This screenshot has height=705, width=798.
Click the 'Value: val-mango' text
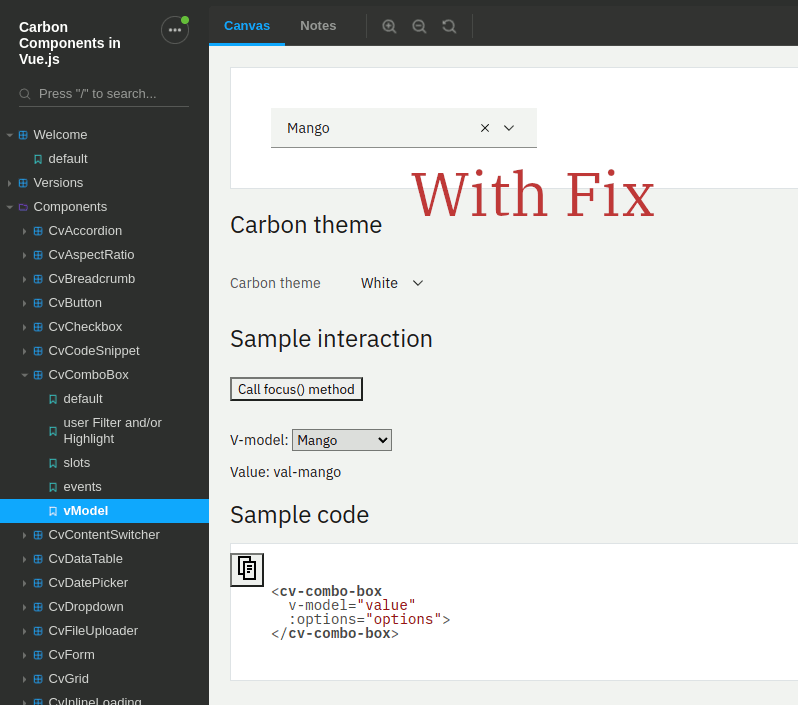pyautogui.click(x=286, y=472)
